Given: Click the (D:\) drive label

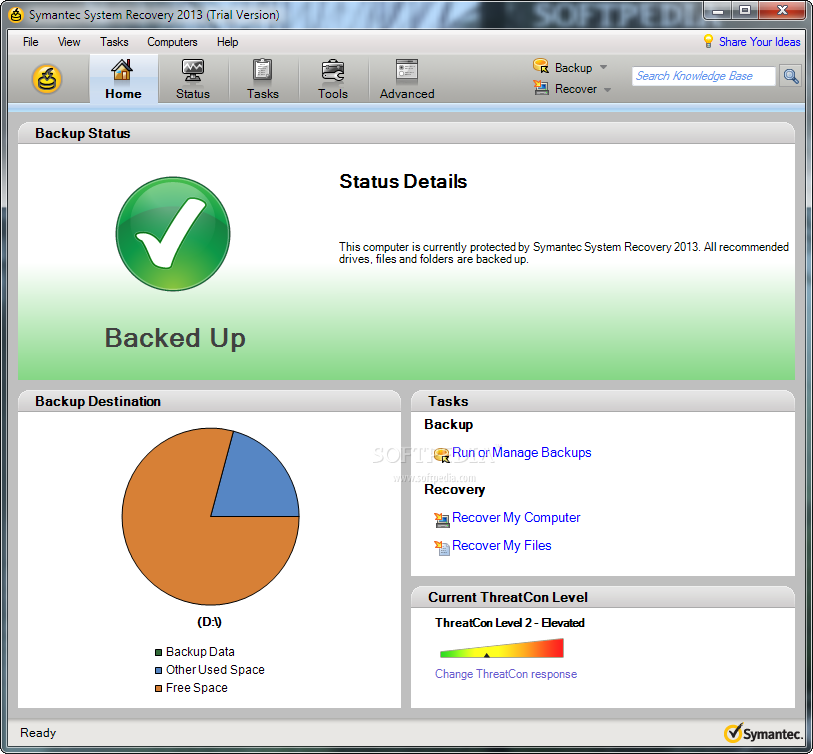Looking at the screenshot, I should (209, 622).
